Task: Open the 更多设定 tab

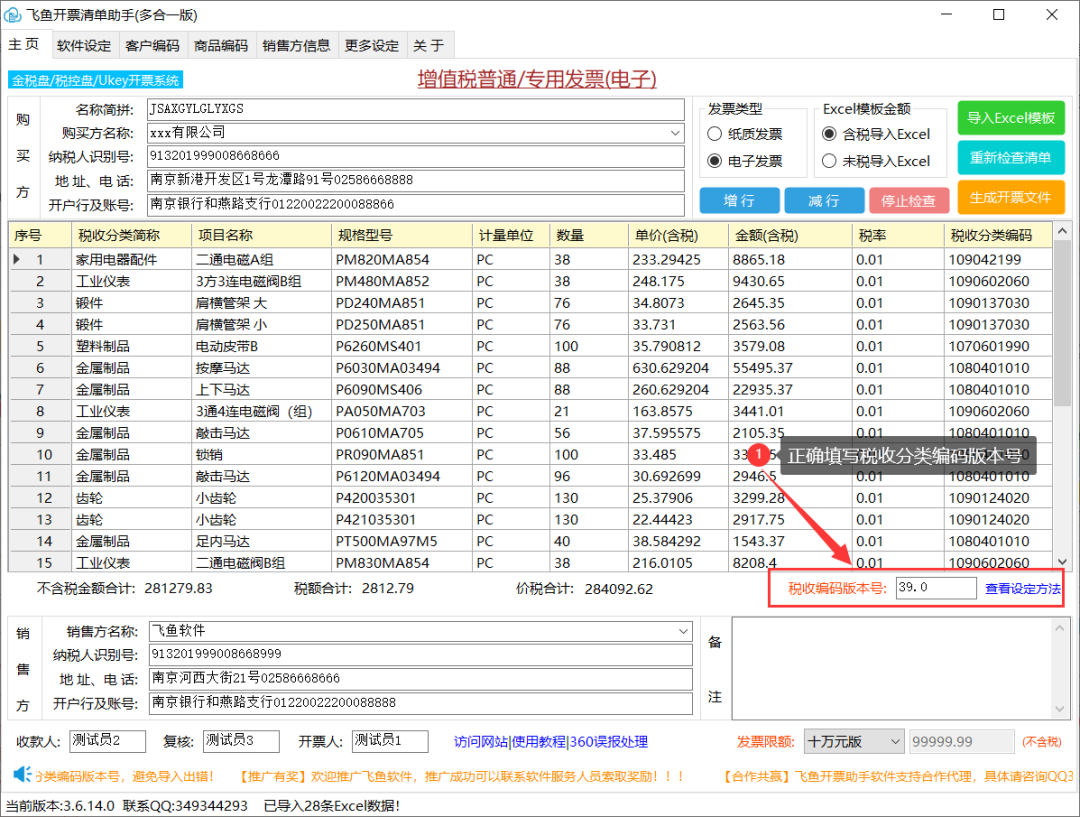Action: coord(372,45)
